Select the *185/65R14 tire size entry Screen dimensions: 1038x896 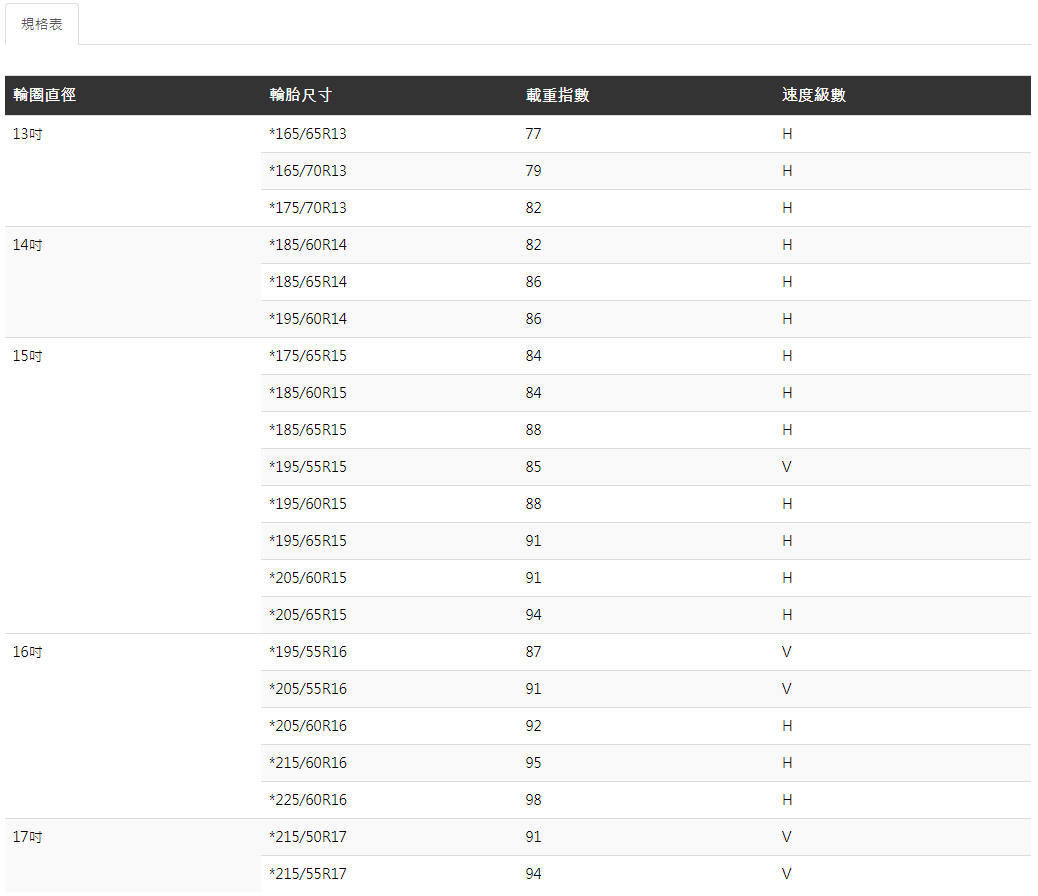click(308, 282)
